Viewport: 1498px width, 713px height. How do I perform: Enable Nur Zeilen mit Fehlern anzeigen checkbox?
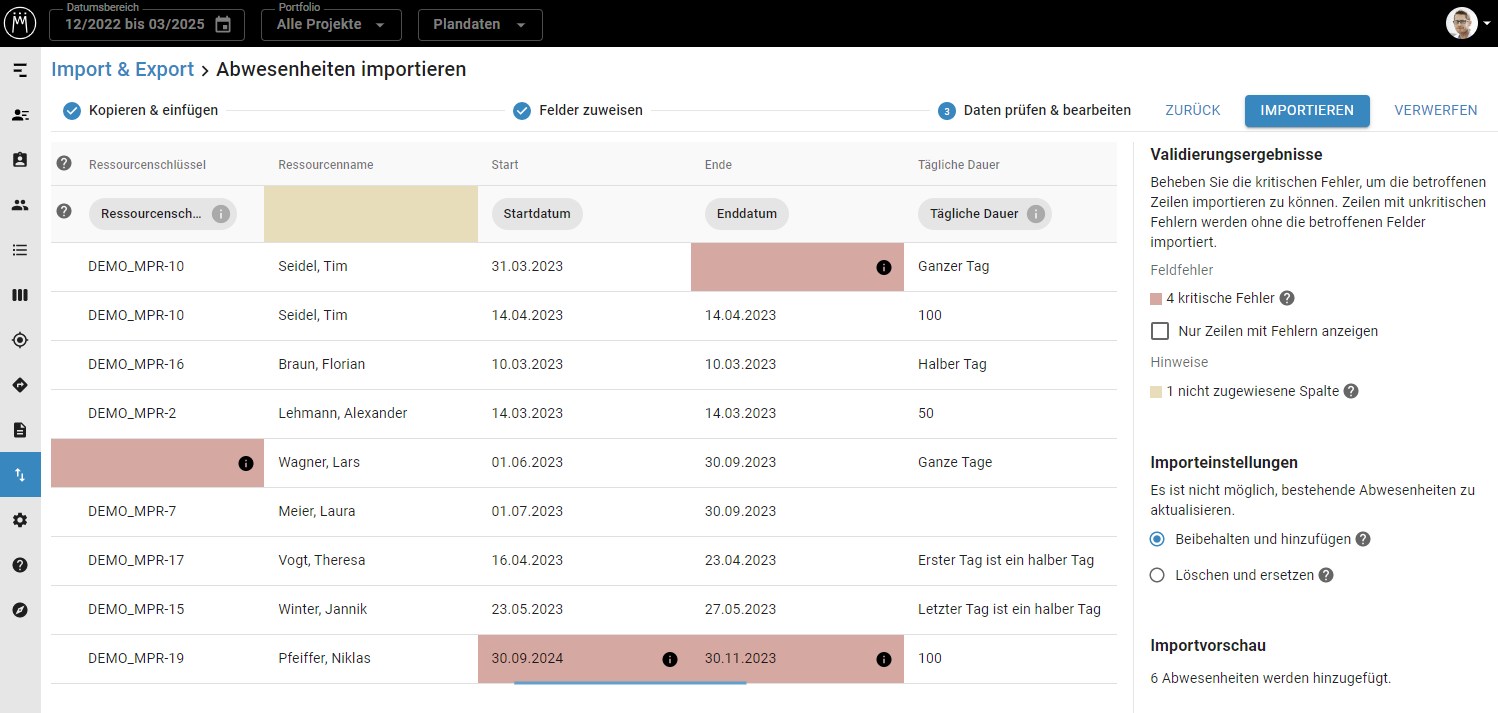(x=1160, y=331)
